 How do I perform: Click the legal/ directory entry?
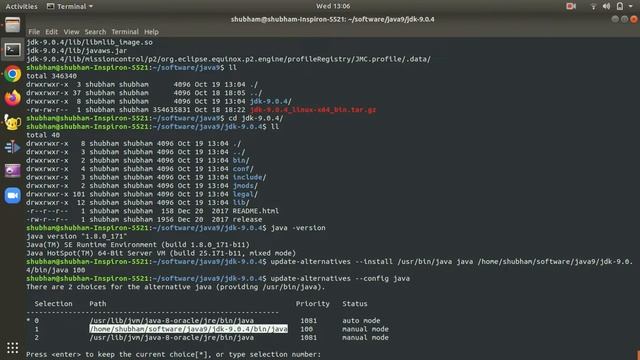tap(245, 194)
